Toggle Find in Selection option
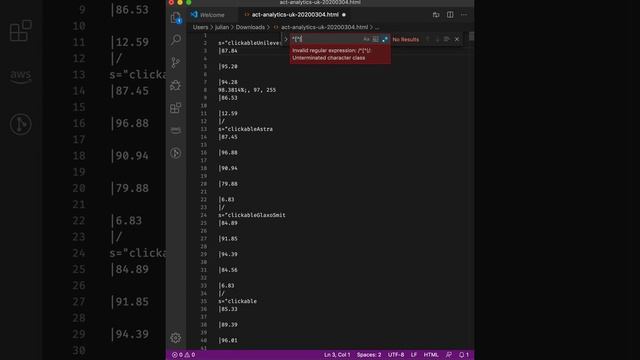Screen dimensions: 640x360 coord(447,39)
